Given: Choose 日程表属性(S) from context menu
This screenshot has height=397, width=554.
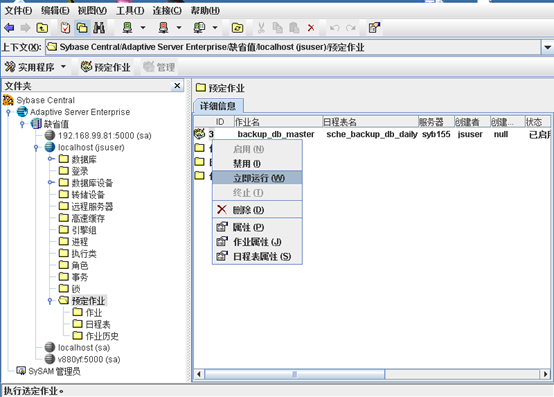Looking at the screenshot, I should click(257, 256).
